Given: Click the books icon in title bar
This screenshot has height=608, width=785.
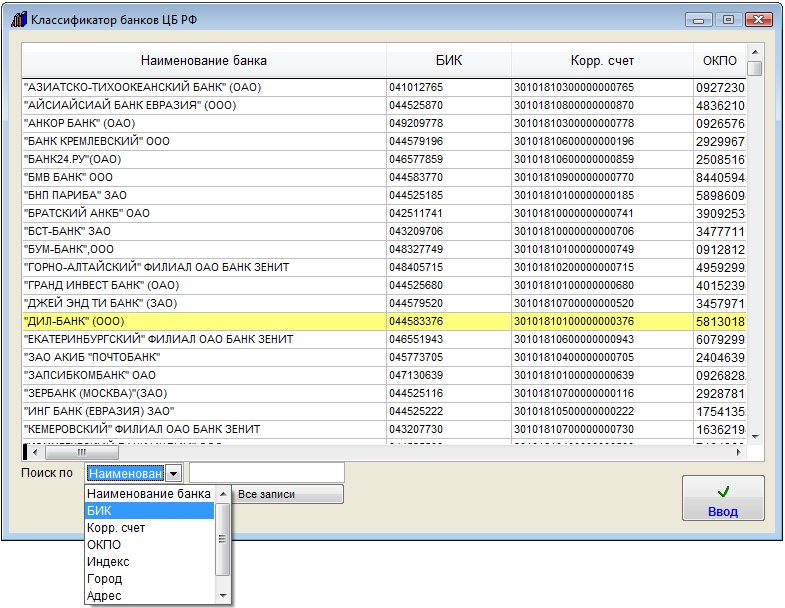Looking at the screenshot, I should [17, 20].
